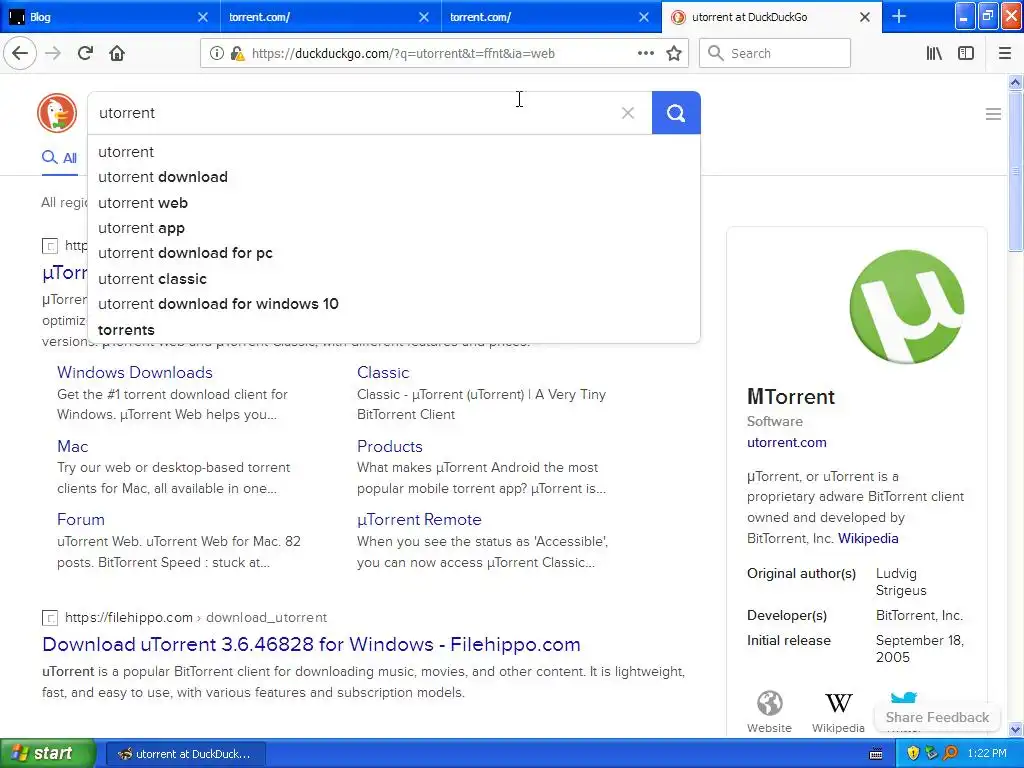Image resolution: width=1024 pixels, height=768 pixels.
Task: Click the Website globe icon in the info panel
Action: (769, 704)
